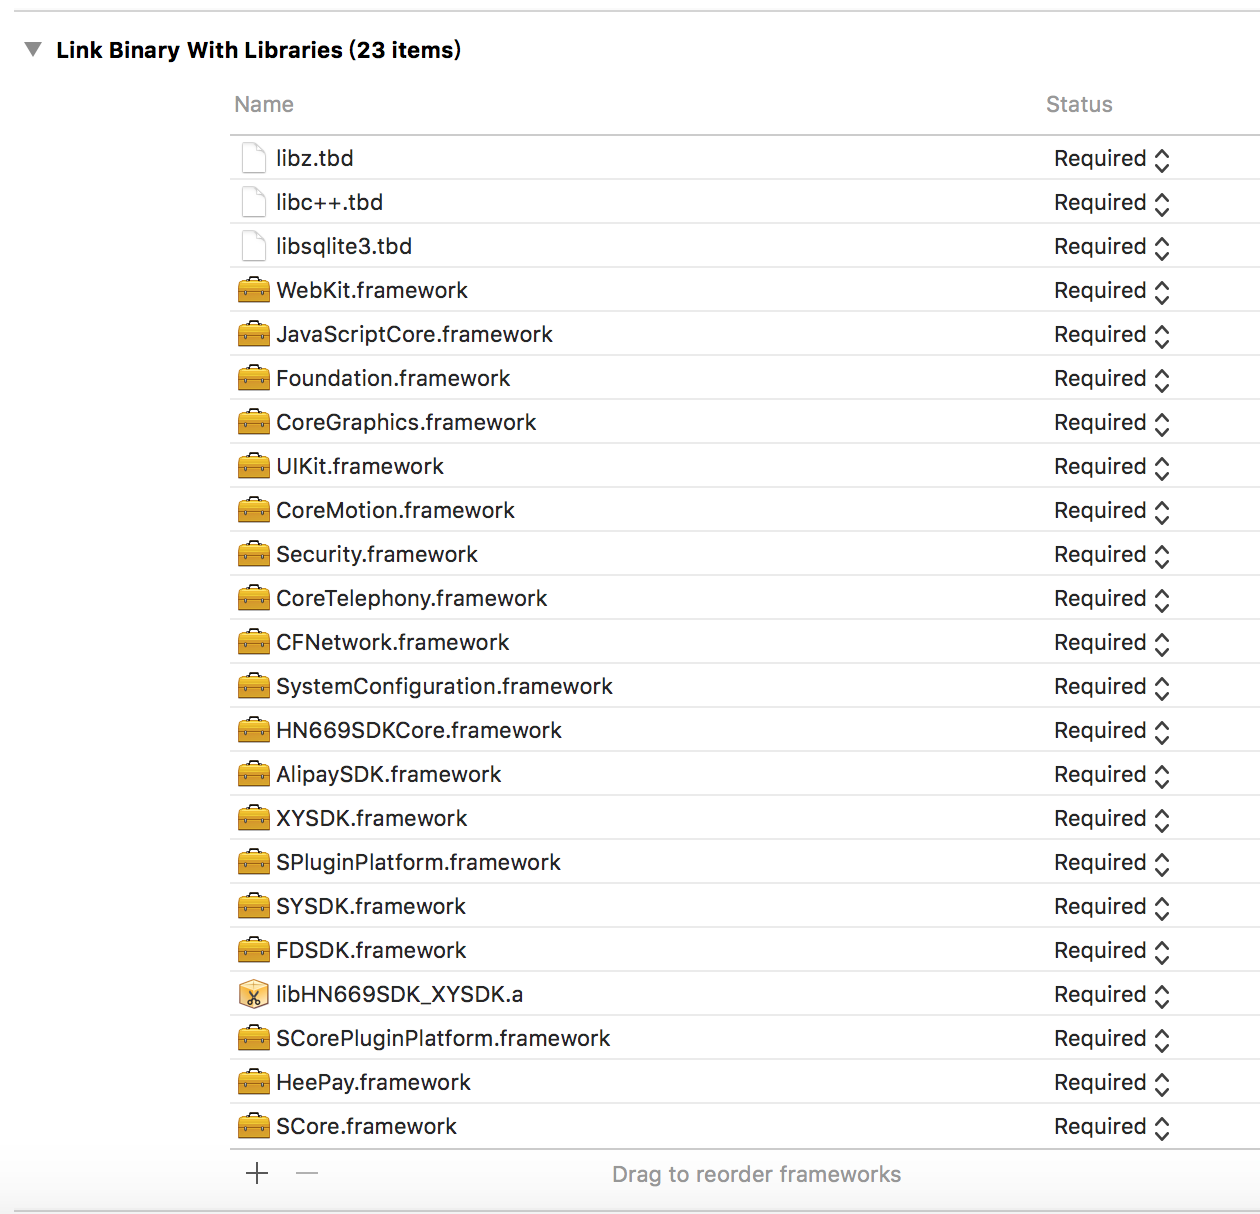The width and height of the screenshot is (1260, 1214).
Task: Change WebKit.framework Required status
Action: coord(1112,291)
